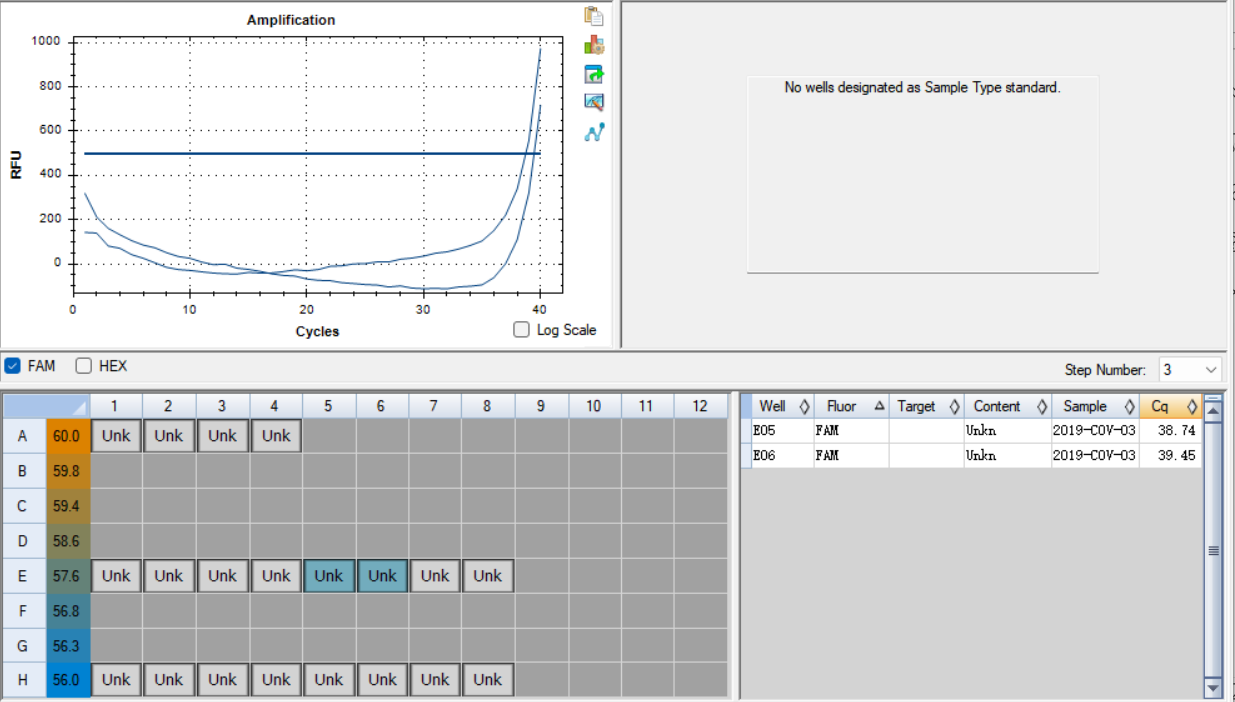Click the 56.0 temperature gradient cell
1235x702 pixels.
pyautogui.click(x=68, y=680)
